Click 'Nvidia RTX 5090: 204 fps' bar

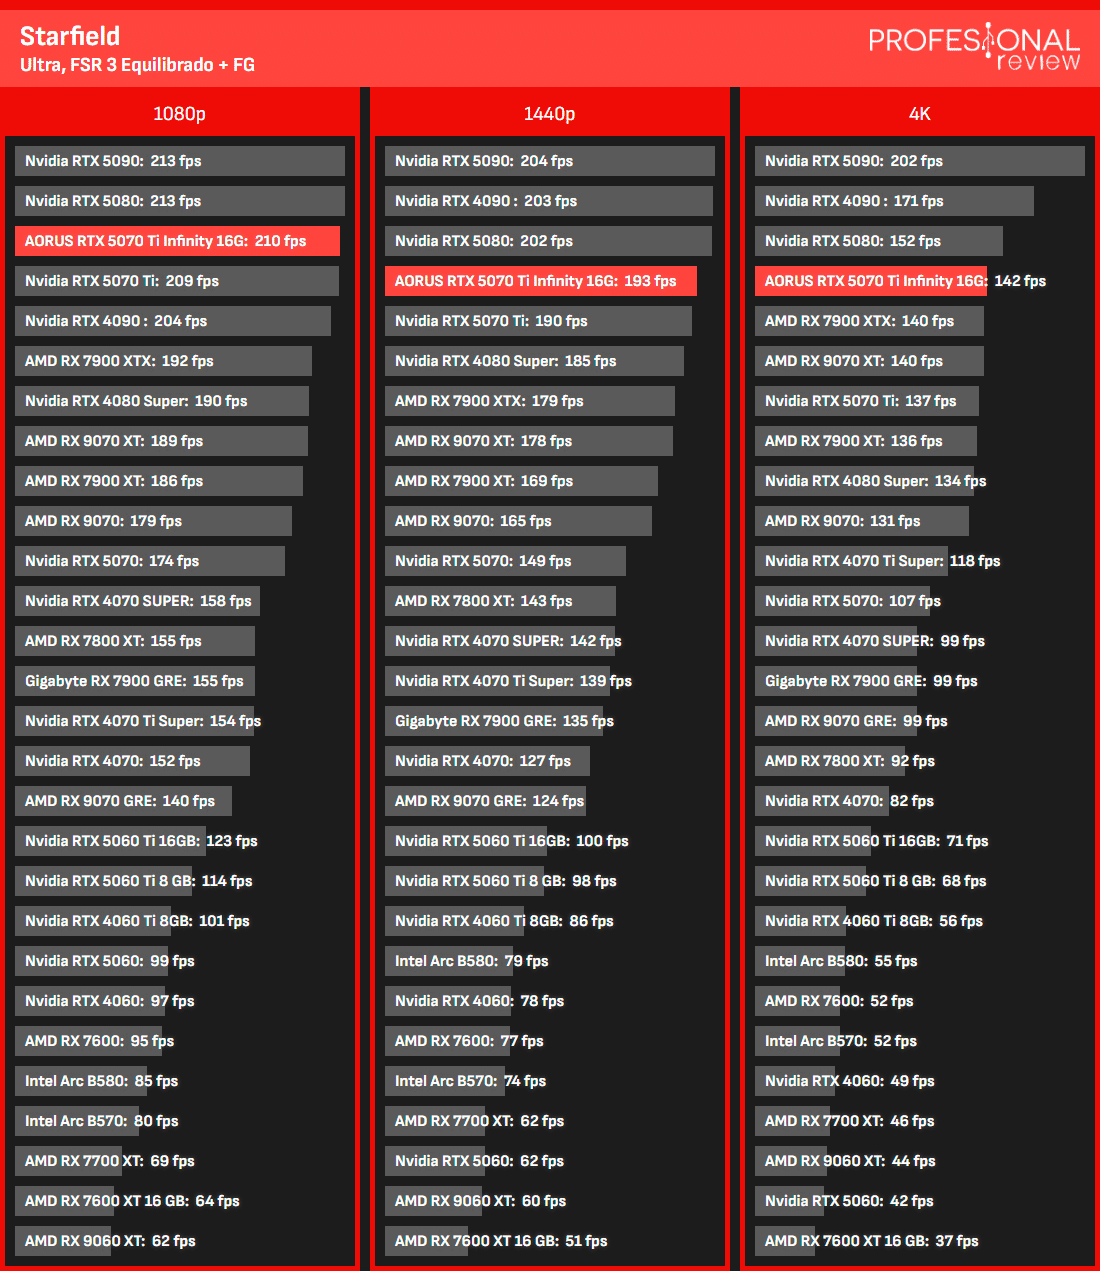click(550, 161)
